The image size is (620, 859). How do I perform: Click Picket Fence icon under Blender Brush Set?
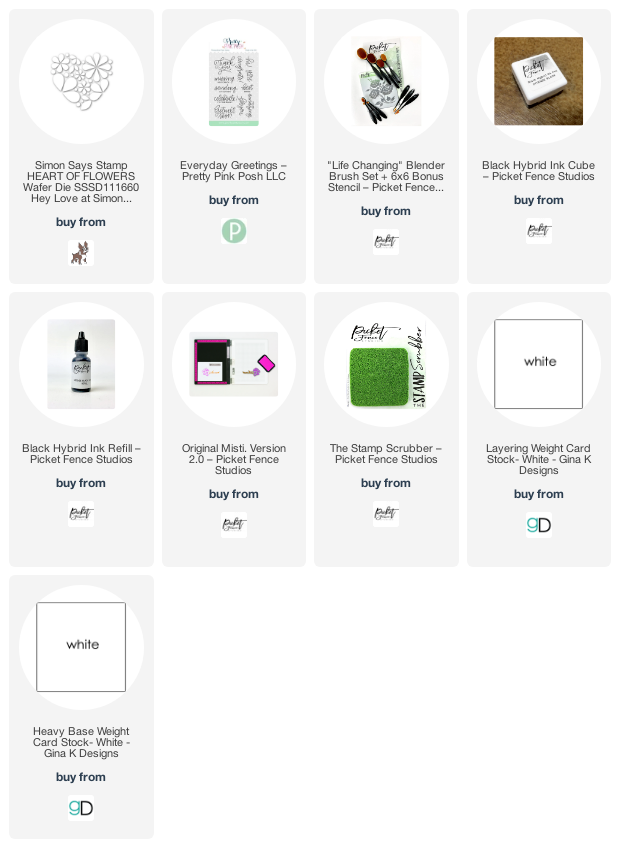pos(386,242)
